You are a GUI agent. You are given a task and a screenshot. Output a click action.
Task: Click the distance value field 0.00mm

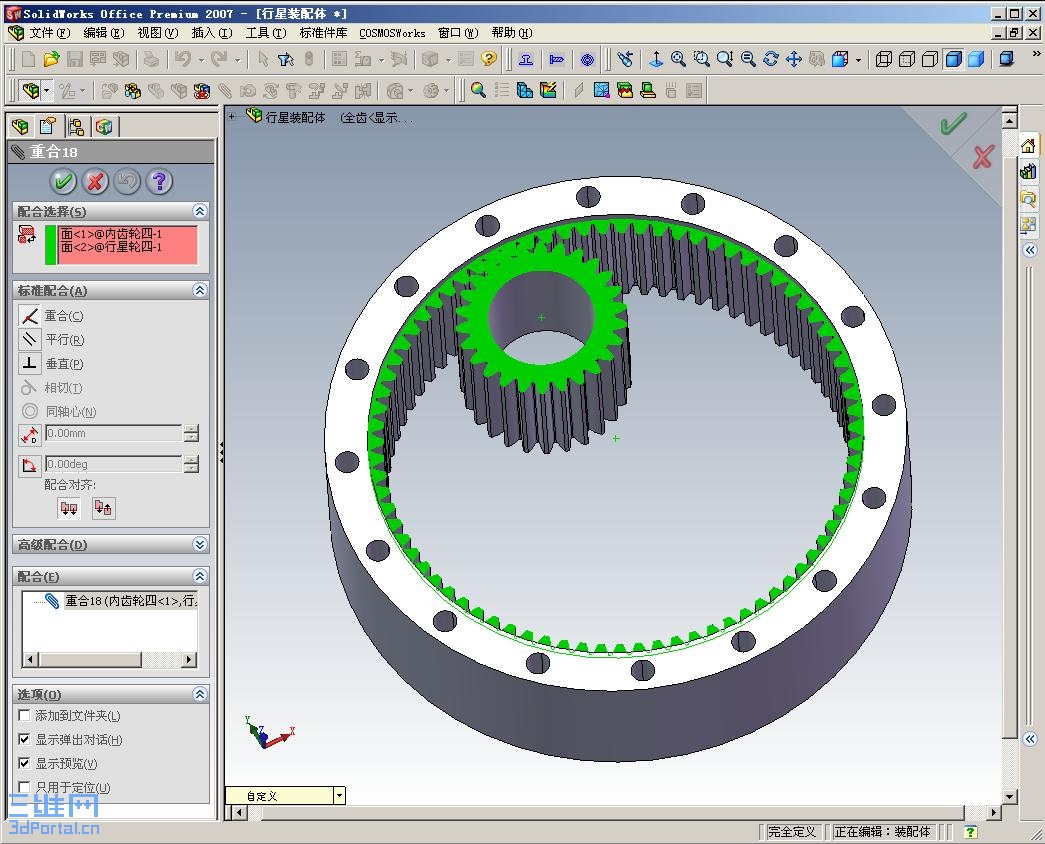pyautogui.click(x=113, y=433)
